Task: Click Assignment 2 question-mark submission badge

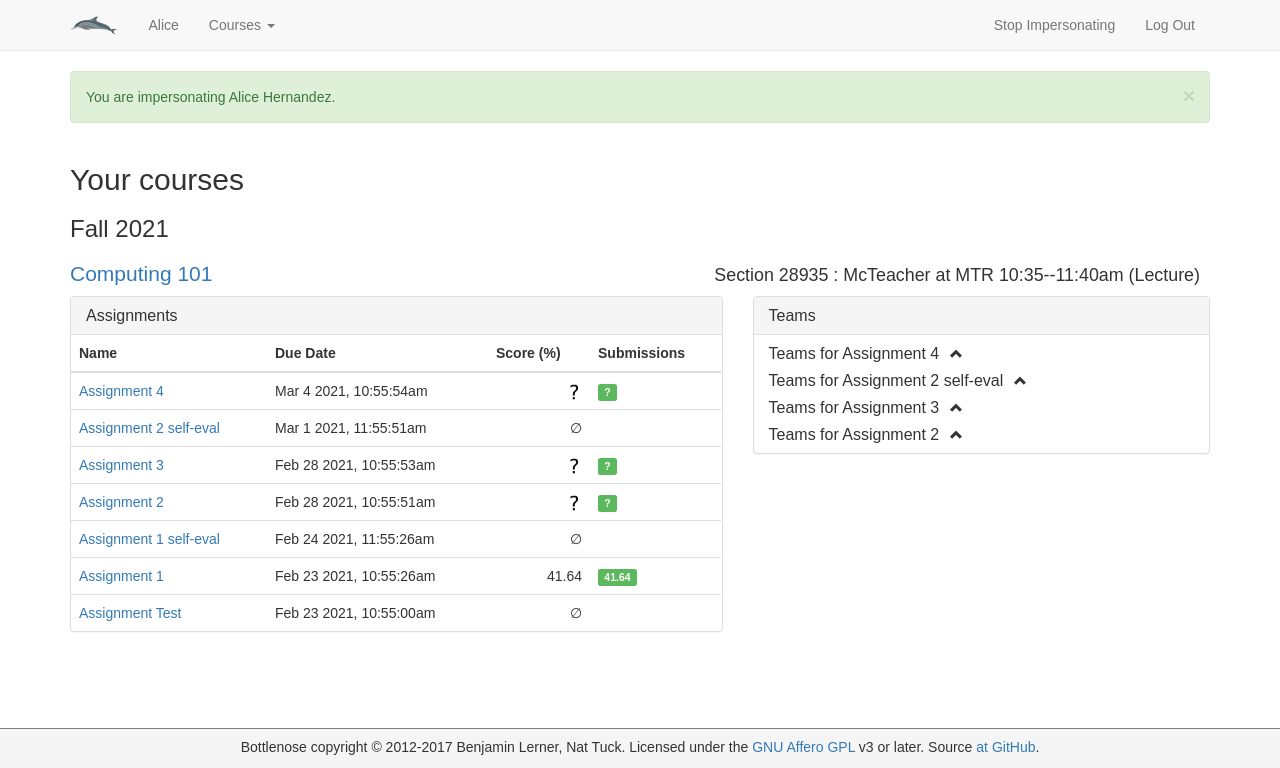Action: [x=607, y=503]
